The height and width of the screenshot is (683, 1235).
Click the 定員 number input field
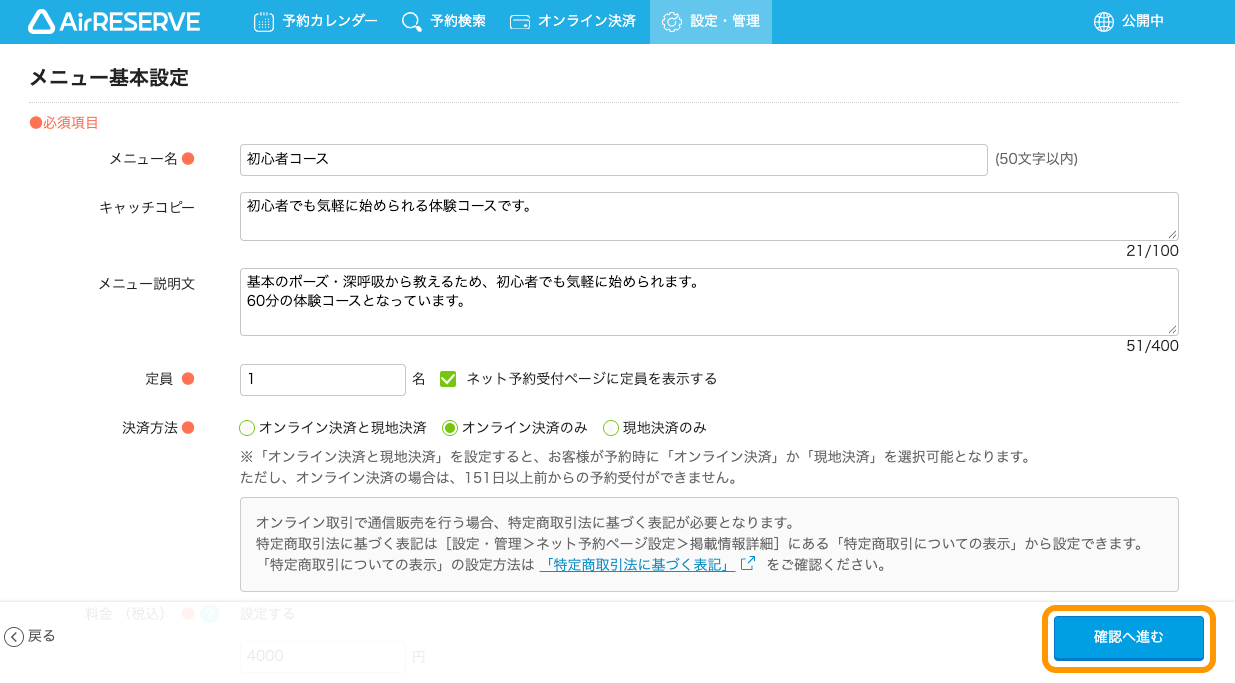(323, 379)
